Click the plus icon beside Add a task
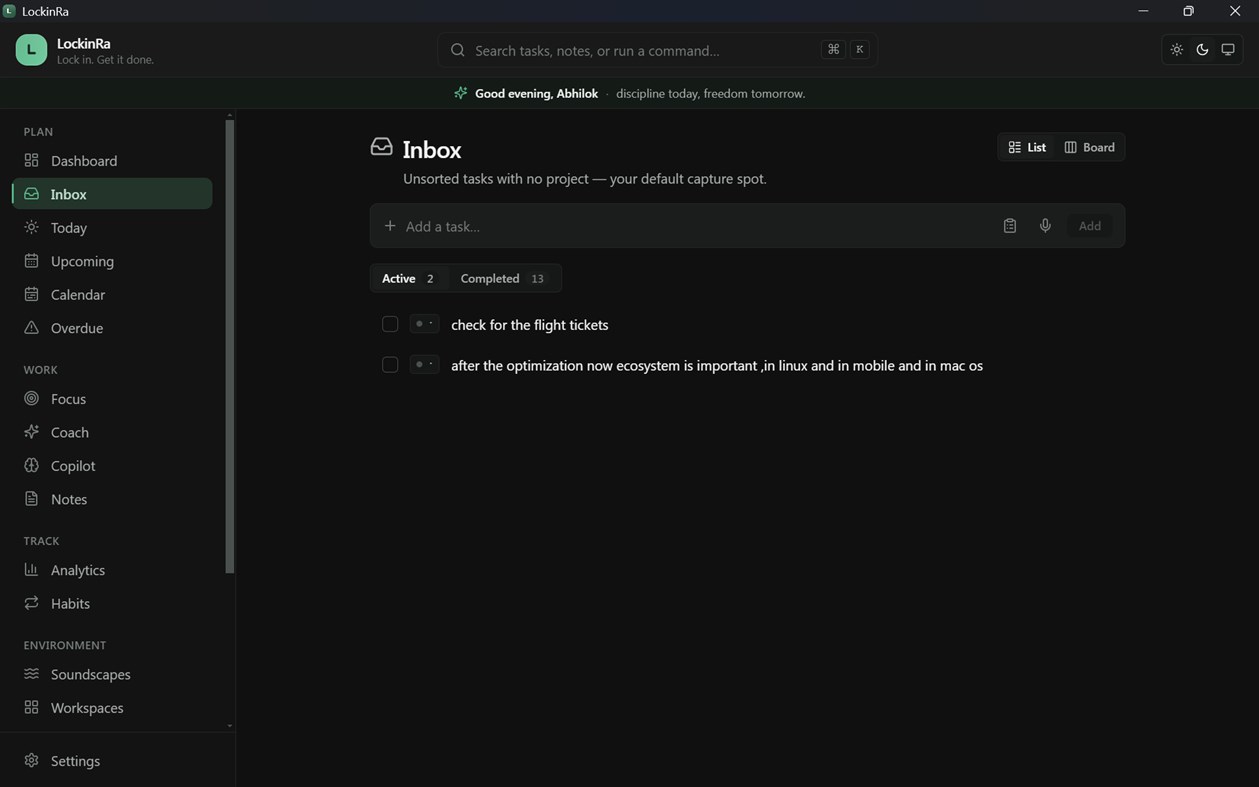 (x=390, y=226)
